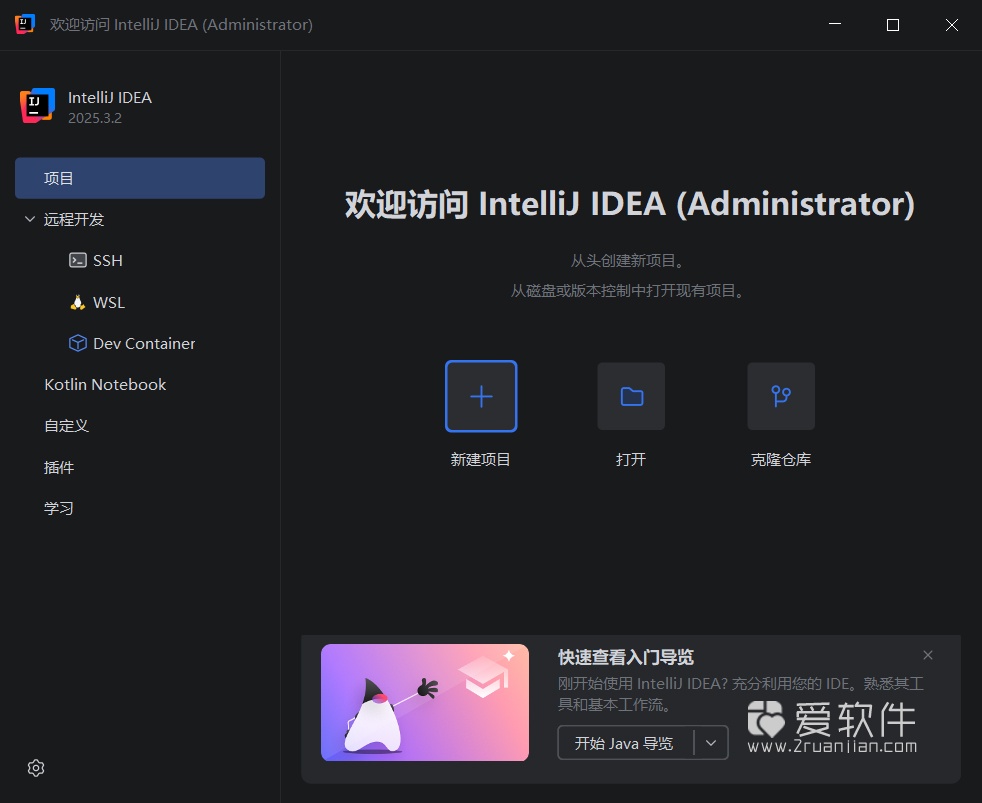982x803 pixels.
Task: Select Kotlin Notebook in the sidebar
Action: [105, 384]
